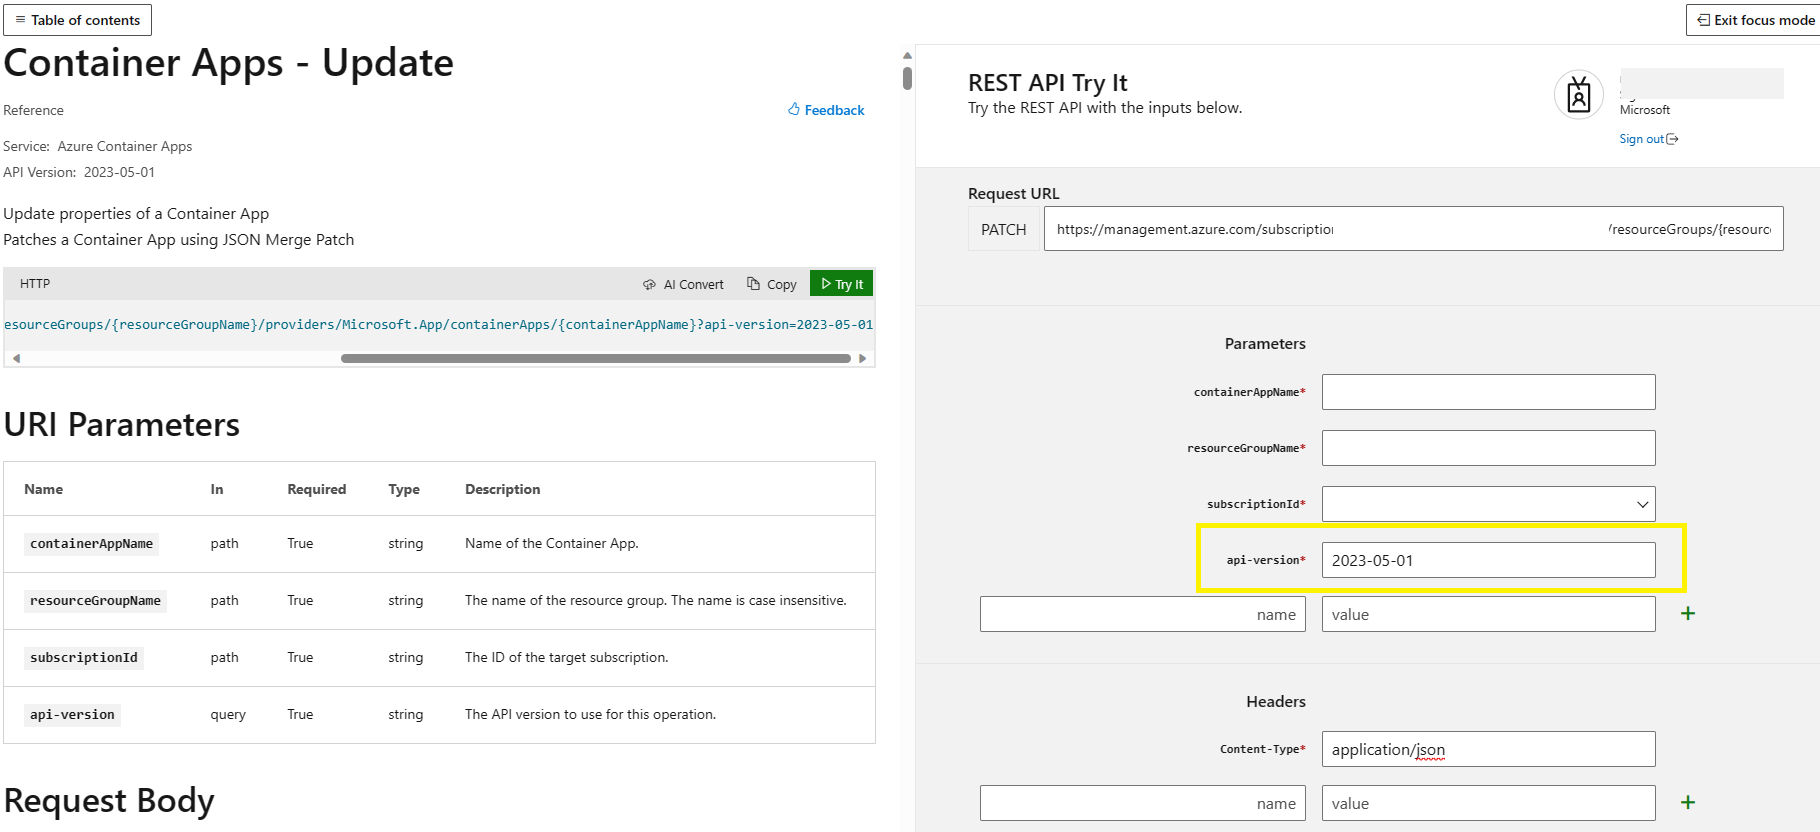Exit focus mode
Screen dimensions: 1820x832
point(1755,20)
